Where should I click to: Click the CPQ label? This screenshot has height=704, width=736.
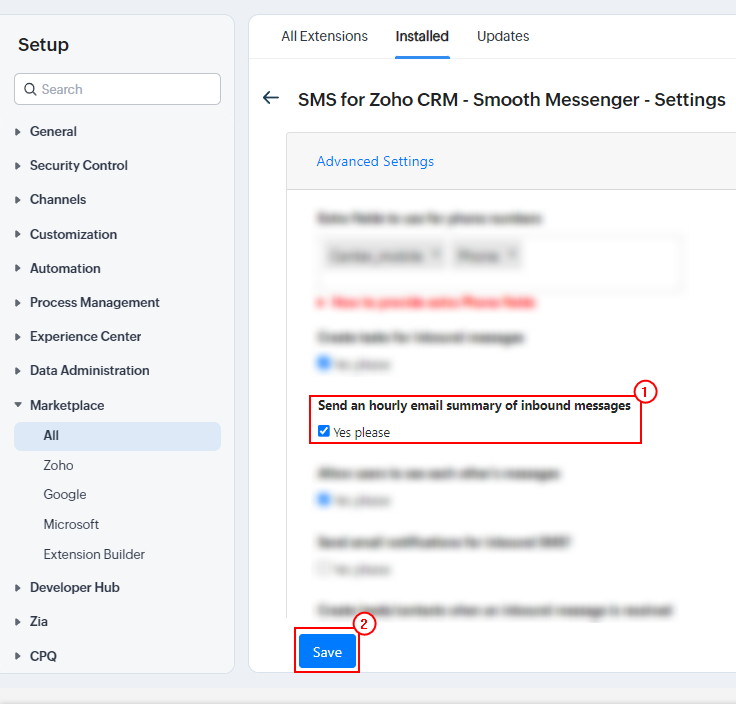pyautogui.click(x=43, y=656)
